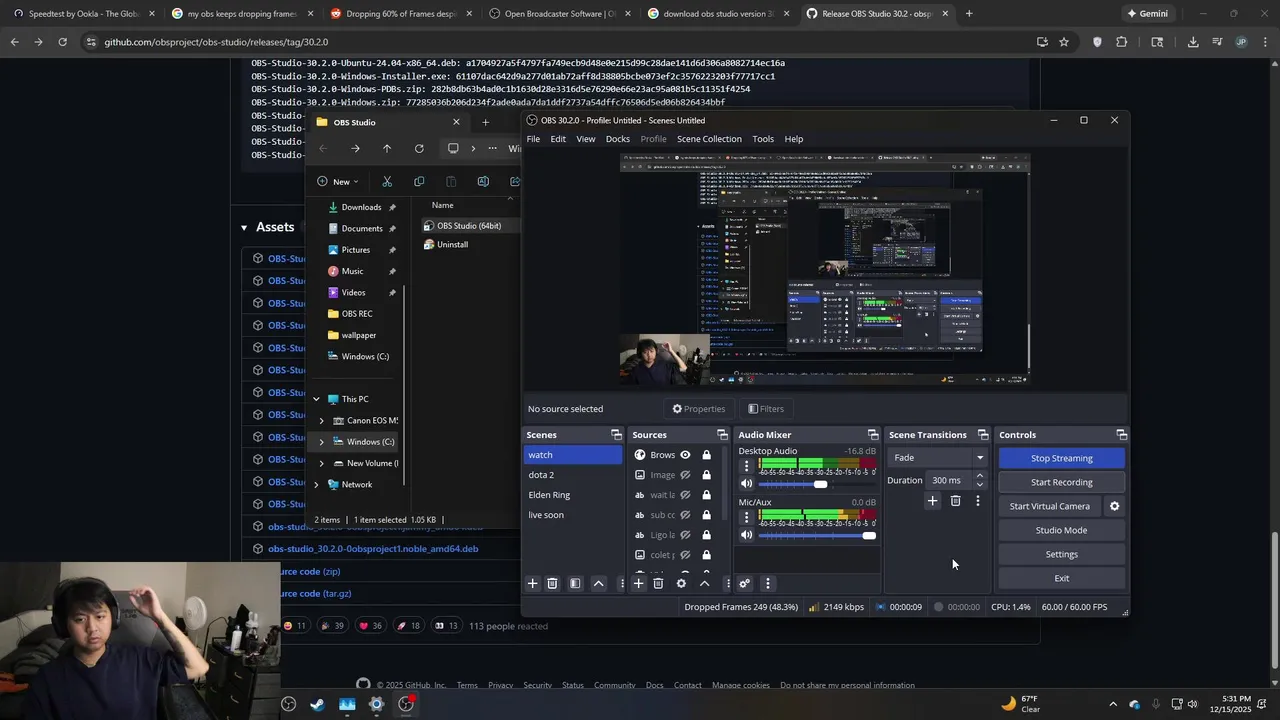
Task: Select the 'dota 2' scene
Action: pos(572,475)
